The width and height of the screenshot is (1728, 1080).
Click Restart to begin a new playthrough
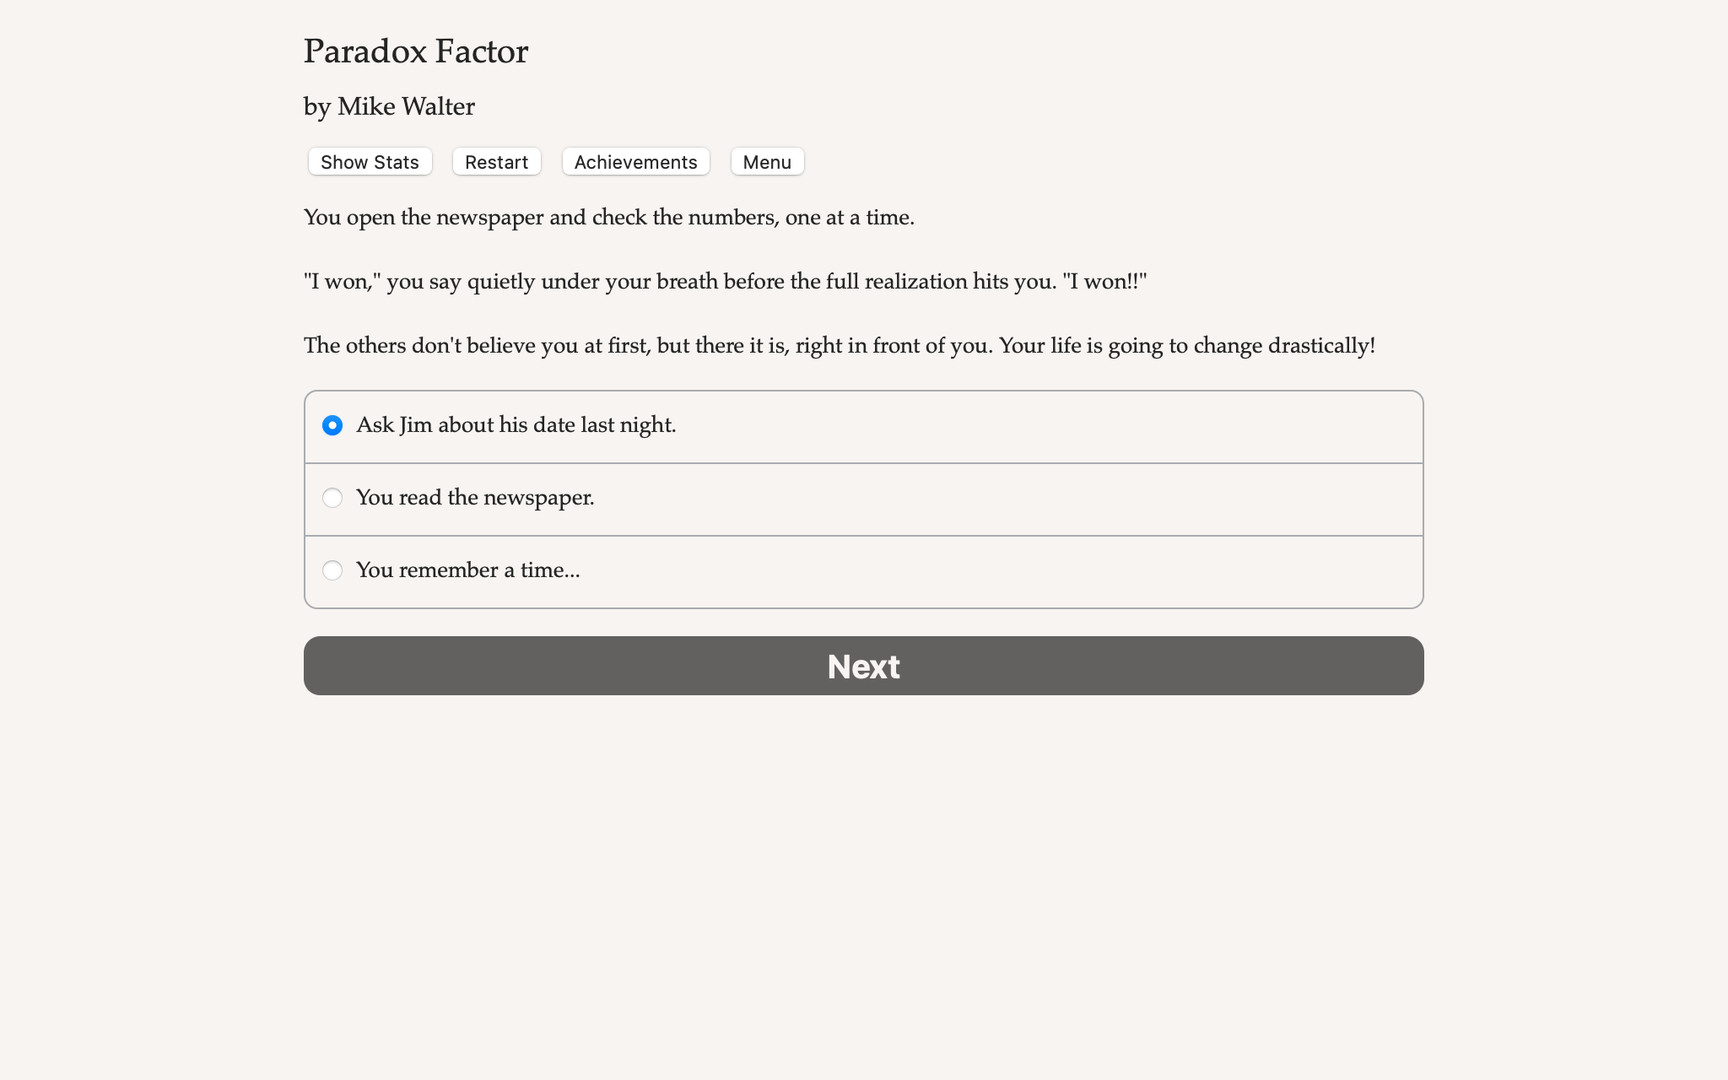(496, 161)
